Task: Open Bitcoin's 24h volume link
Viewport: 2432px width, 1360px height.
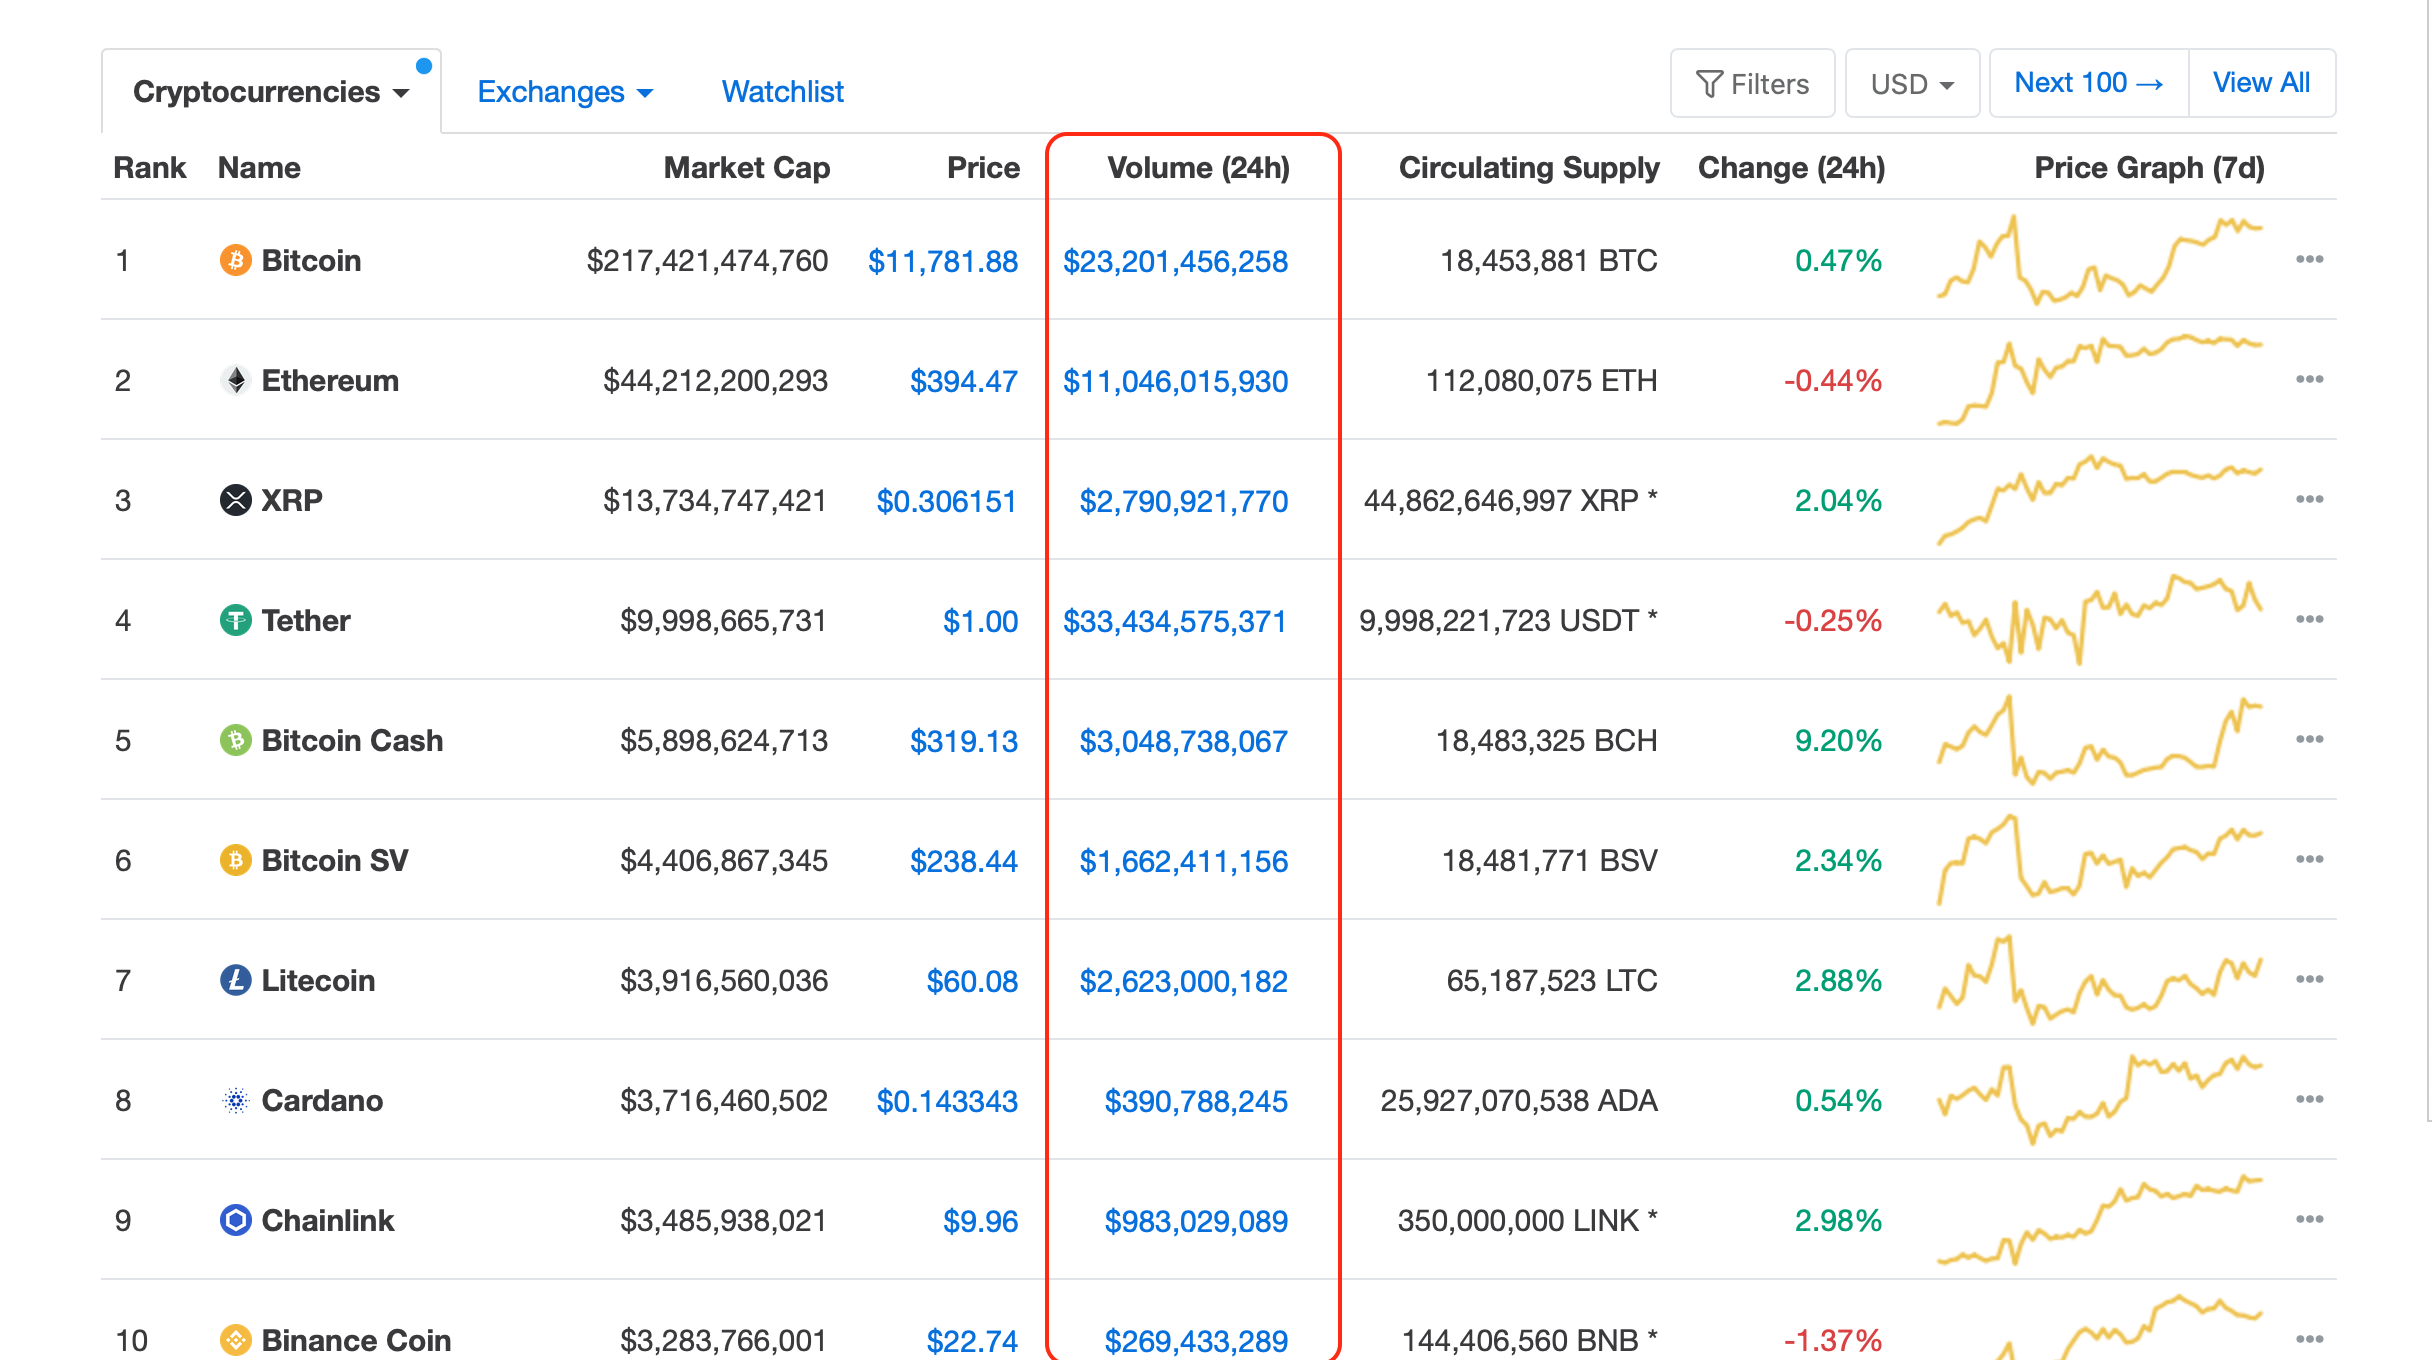Action: point(1175,261)
